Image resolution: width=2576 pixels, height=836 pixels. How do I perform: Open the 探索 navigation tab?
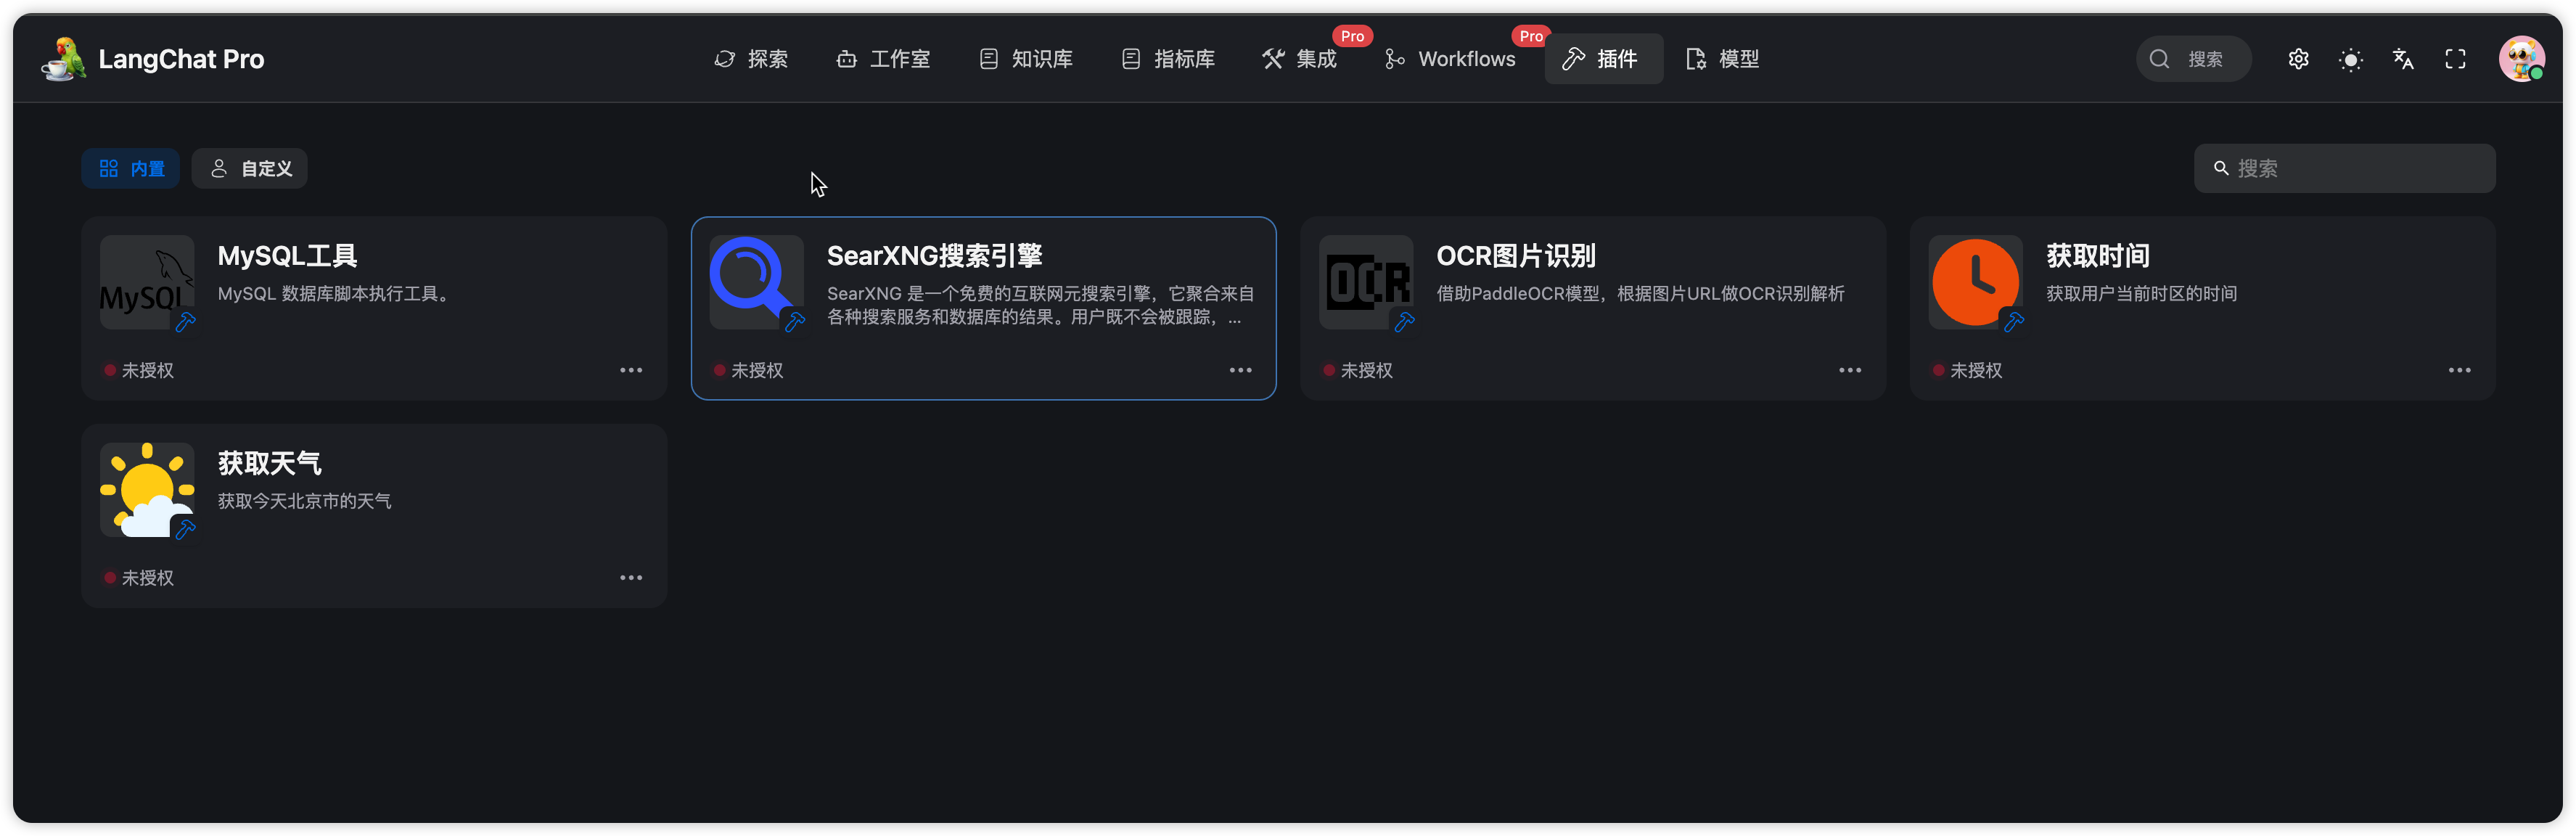[751, 59]
